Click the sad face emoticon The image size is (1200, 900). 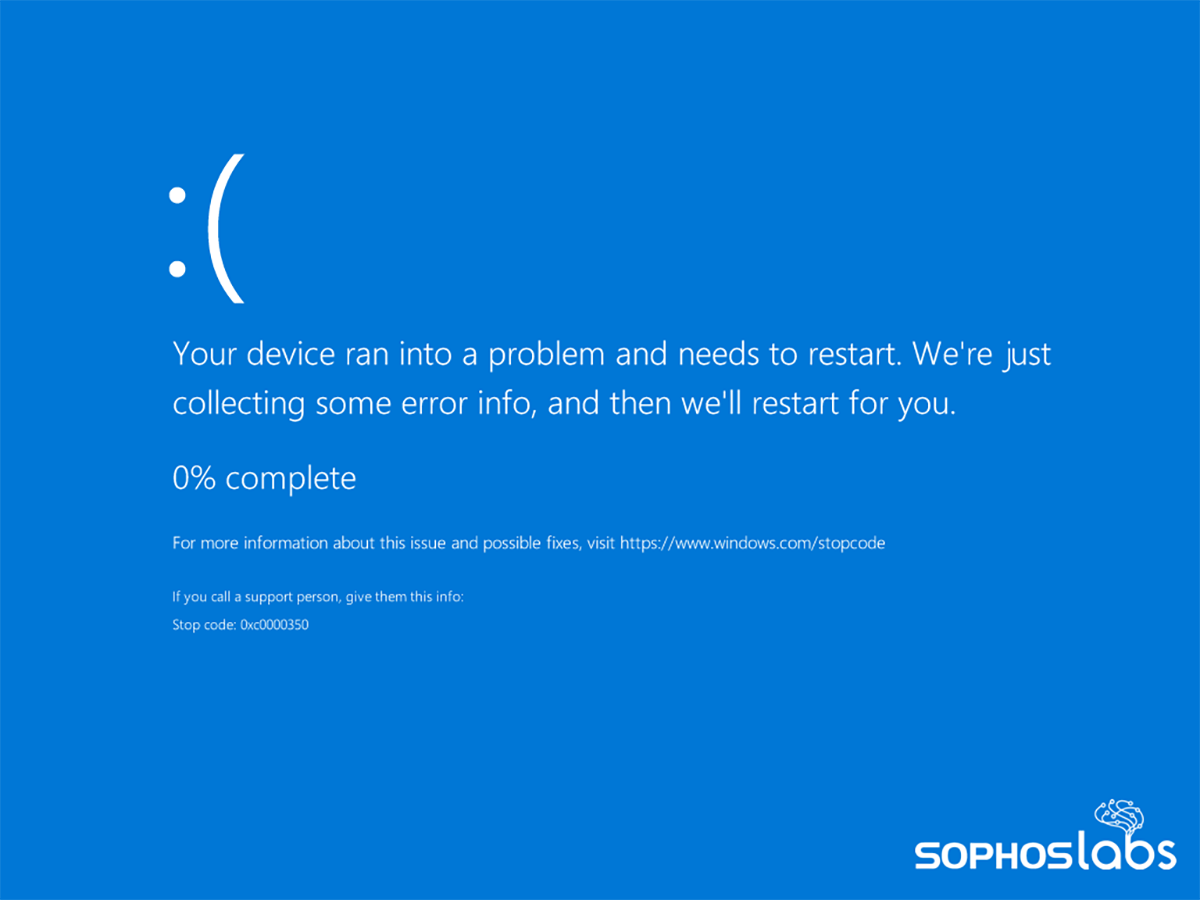205,229
